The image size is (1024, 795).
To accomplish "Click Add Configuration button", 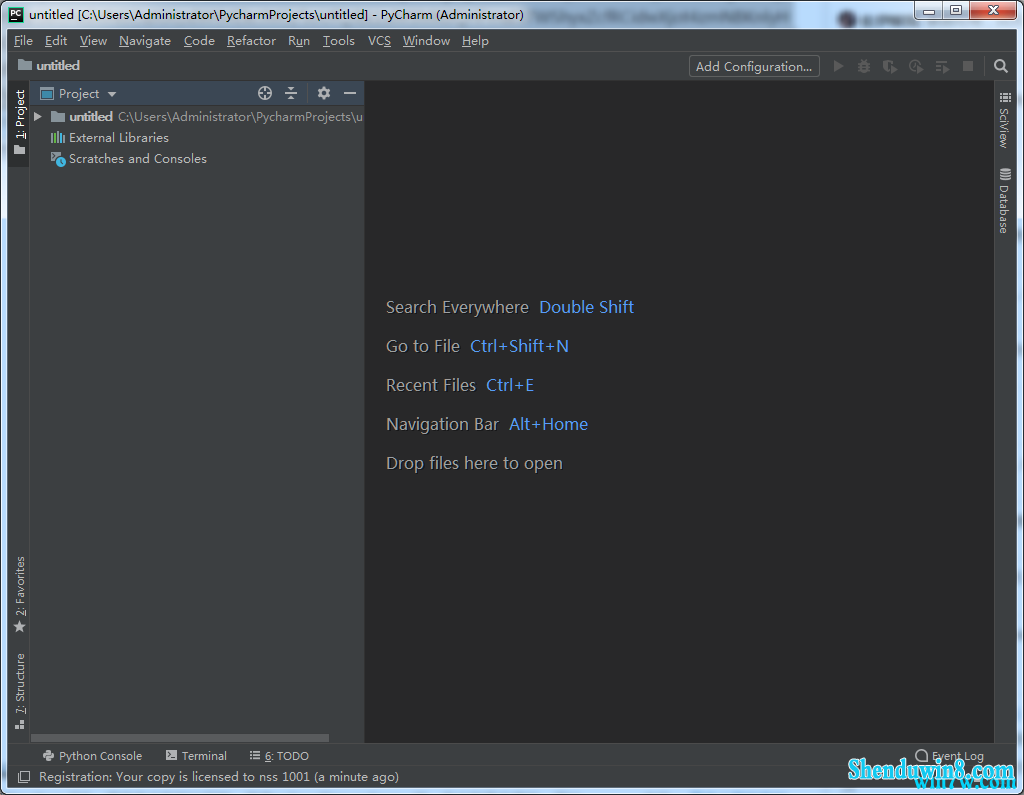I will [754, 66].
